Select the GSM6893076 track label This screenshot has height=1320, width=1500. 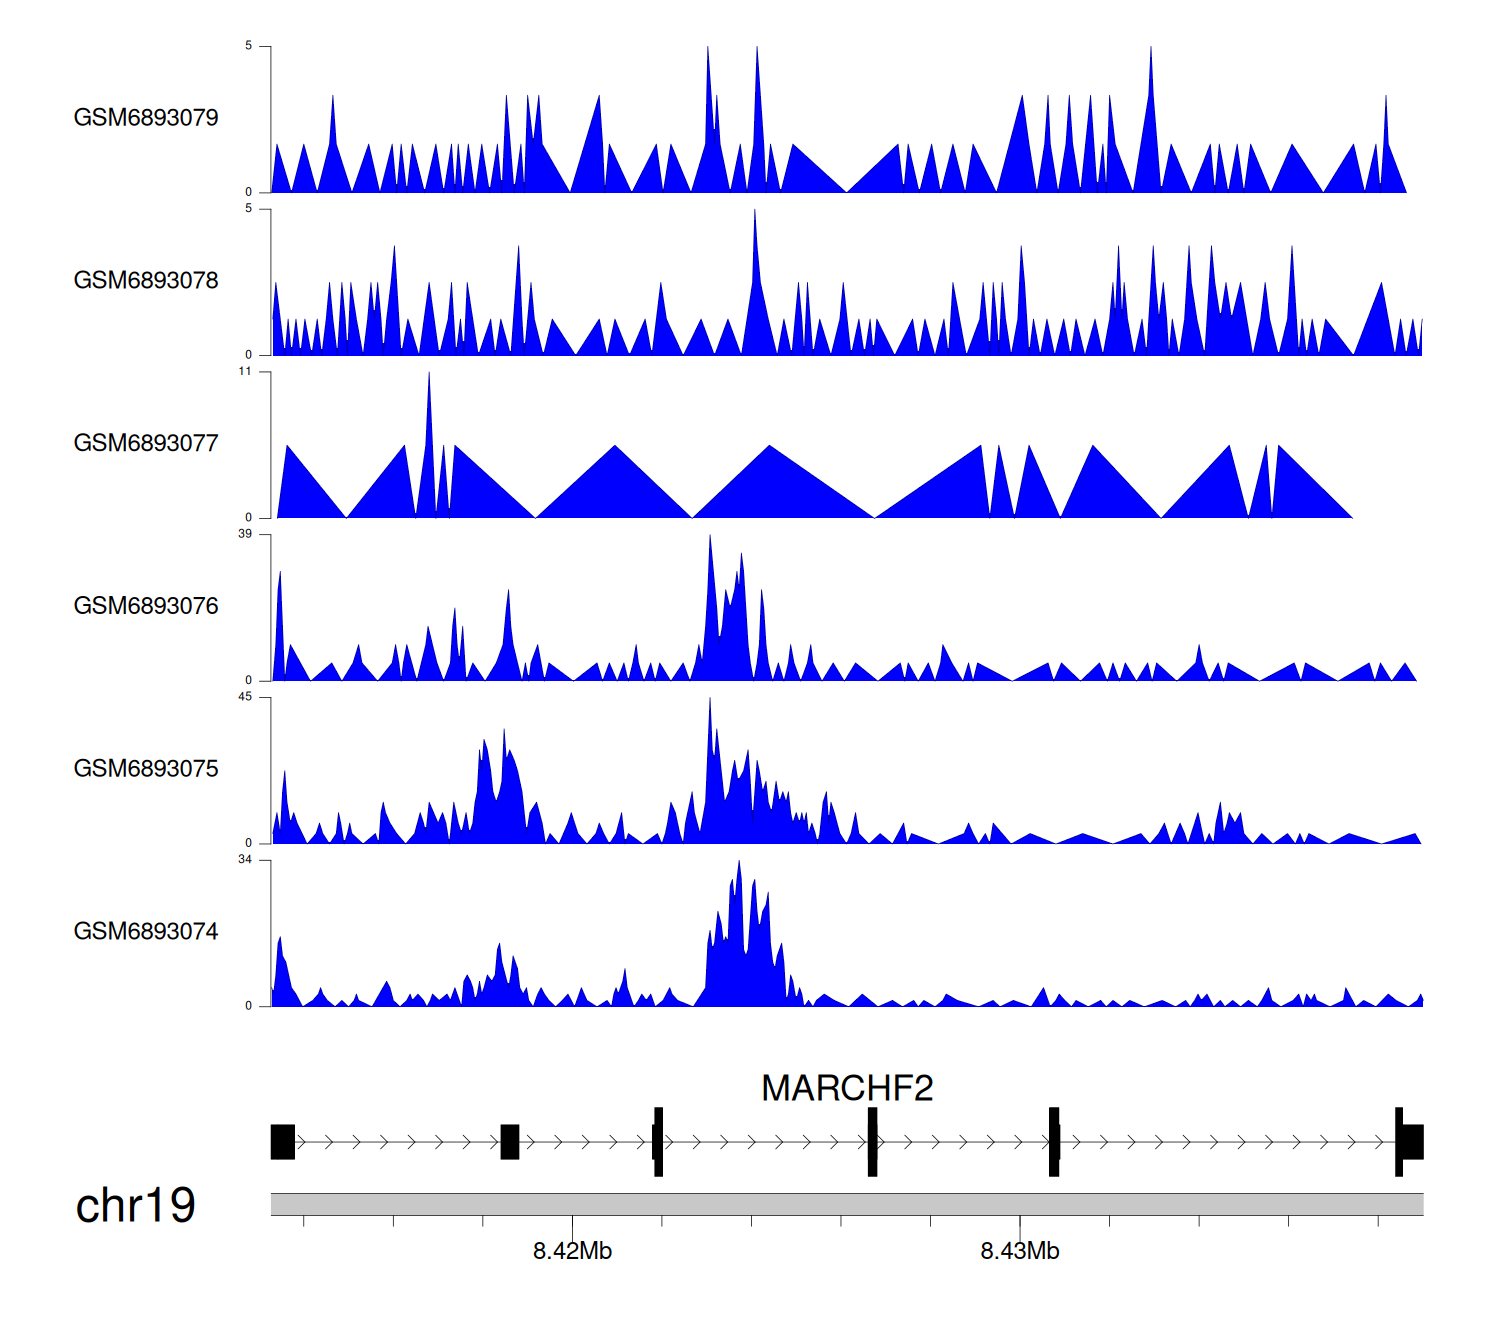coord(146,607)
